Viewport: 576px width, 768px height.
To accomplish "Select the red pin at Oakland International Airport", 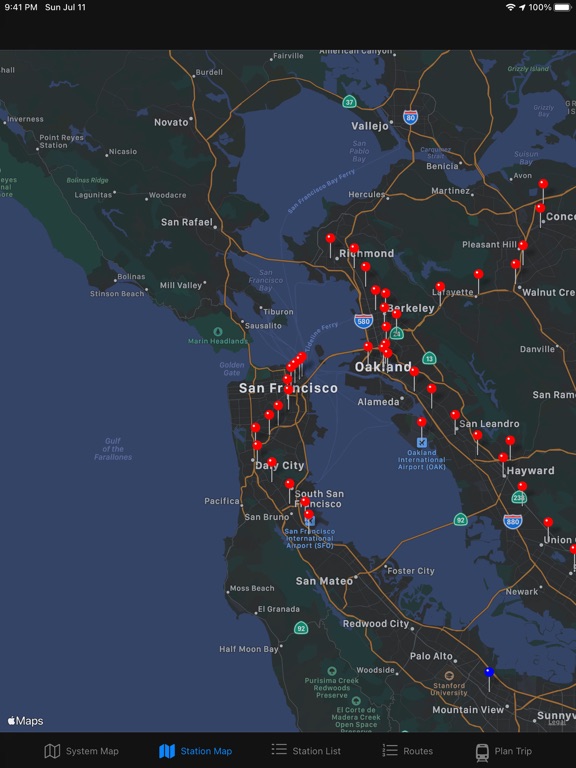I will tap(421, 422).
